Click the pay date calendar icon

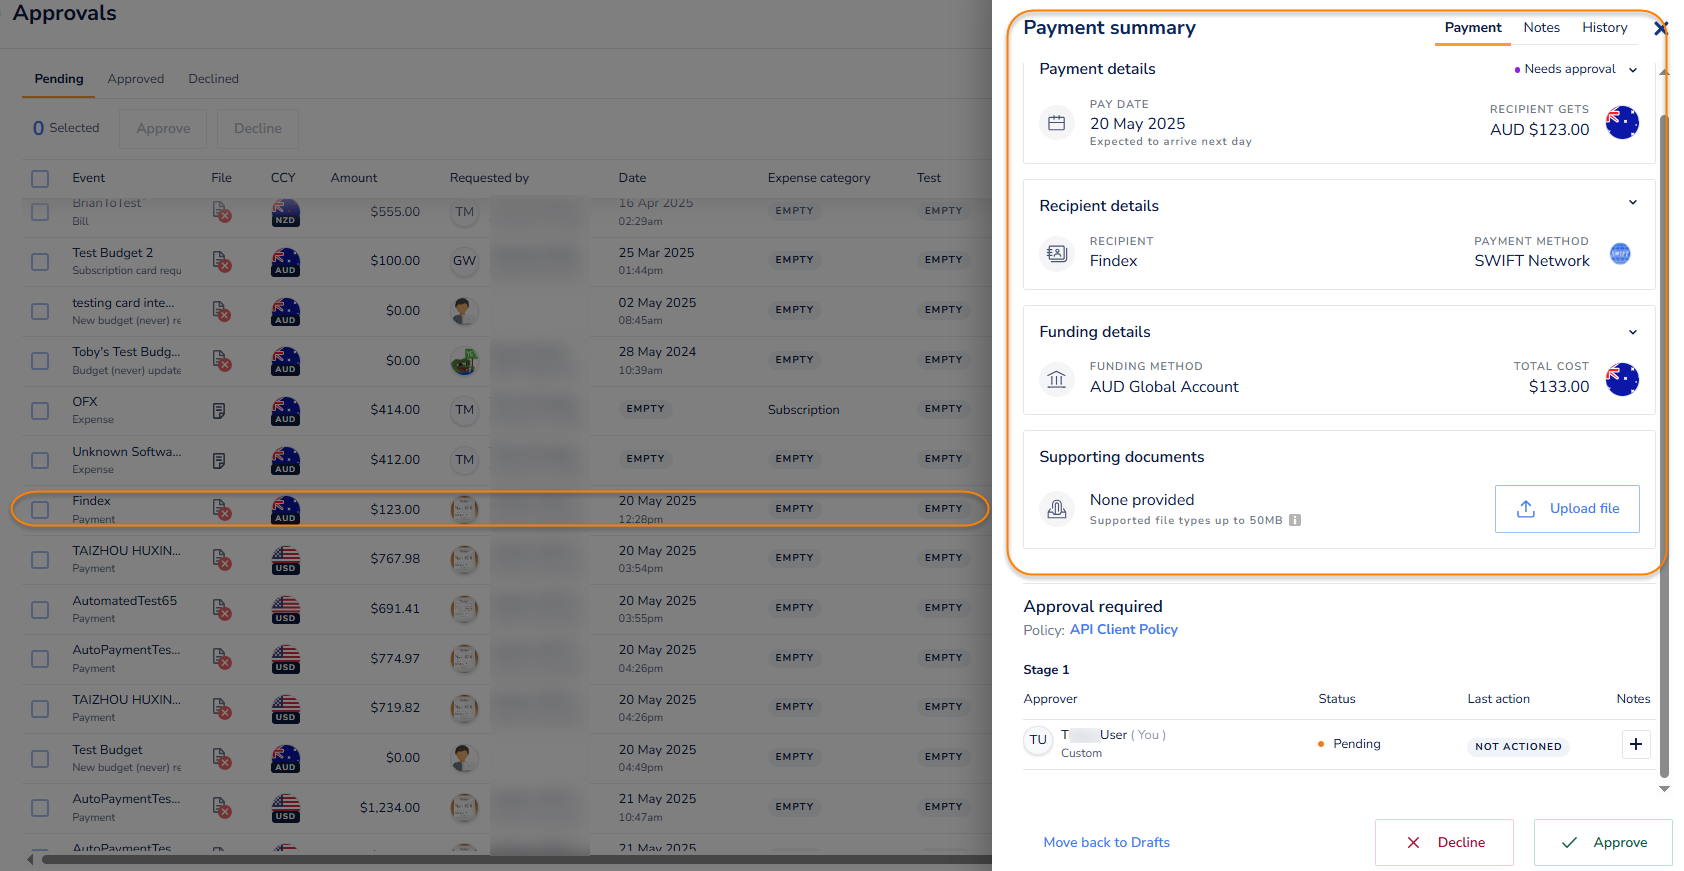1056,123
